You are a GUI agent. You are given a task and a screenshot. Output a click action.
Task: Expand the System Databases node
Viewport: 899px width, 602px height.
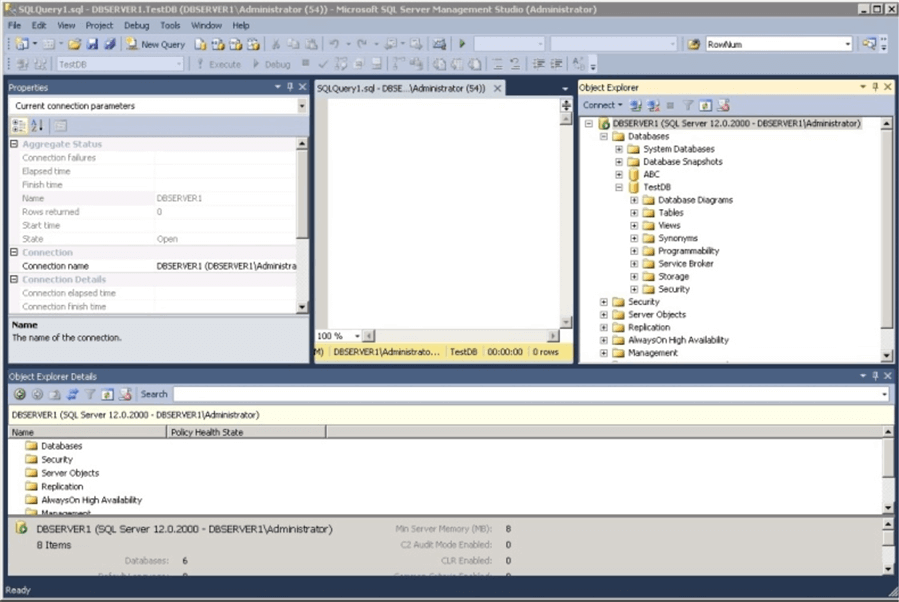point(619,149)
